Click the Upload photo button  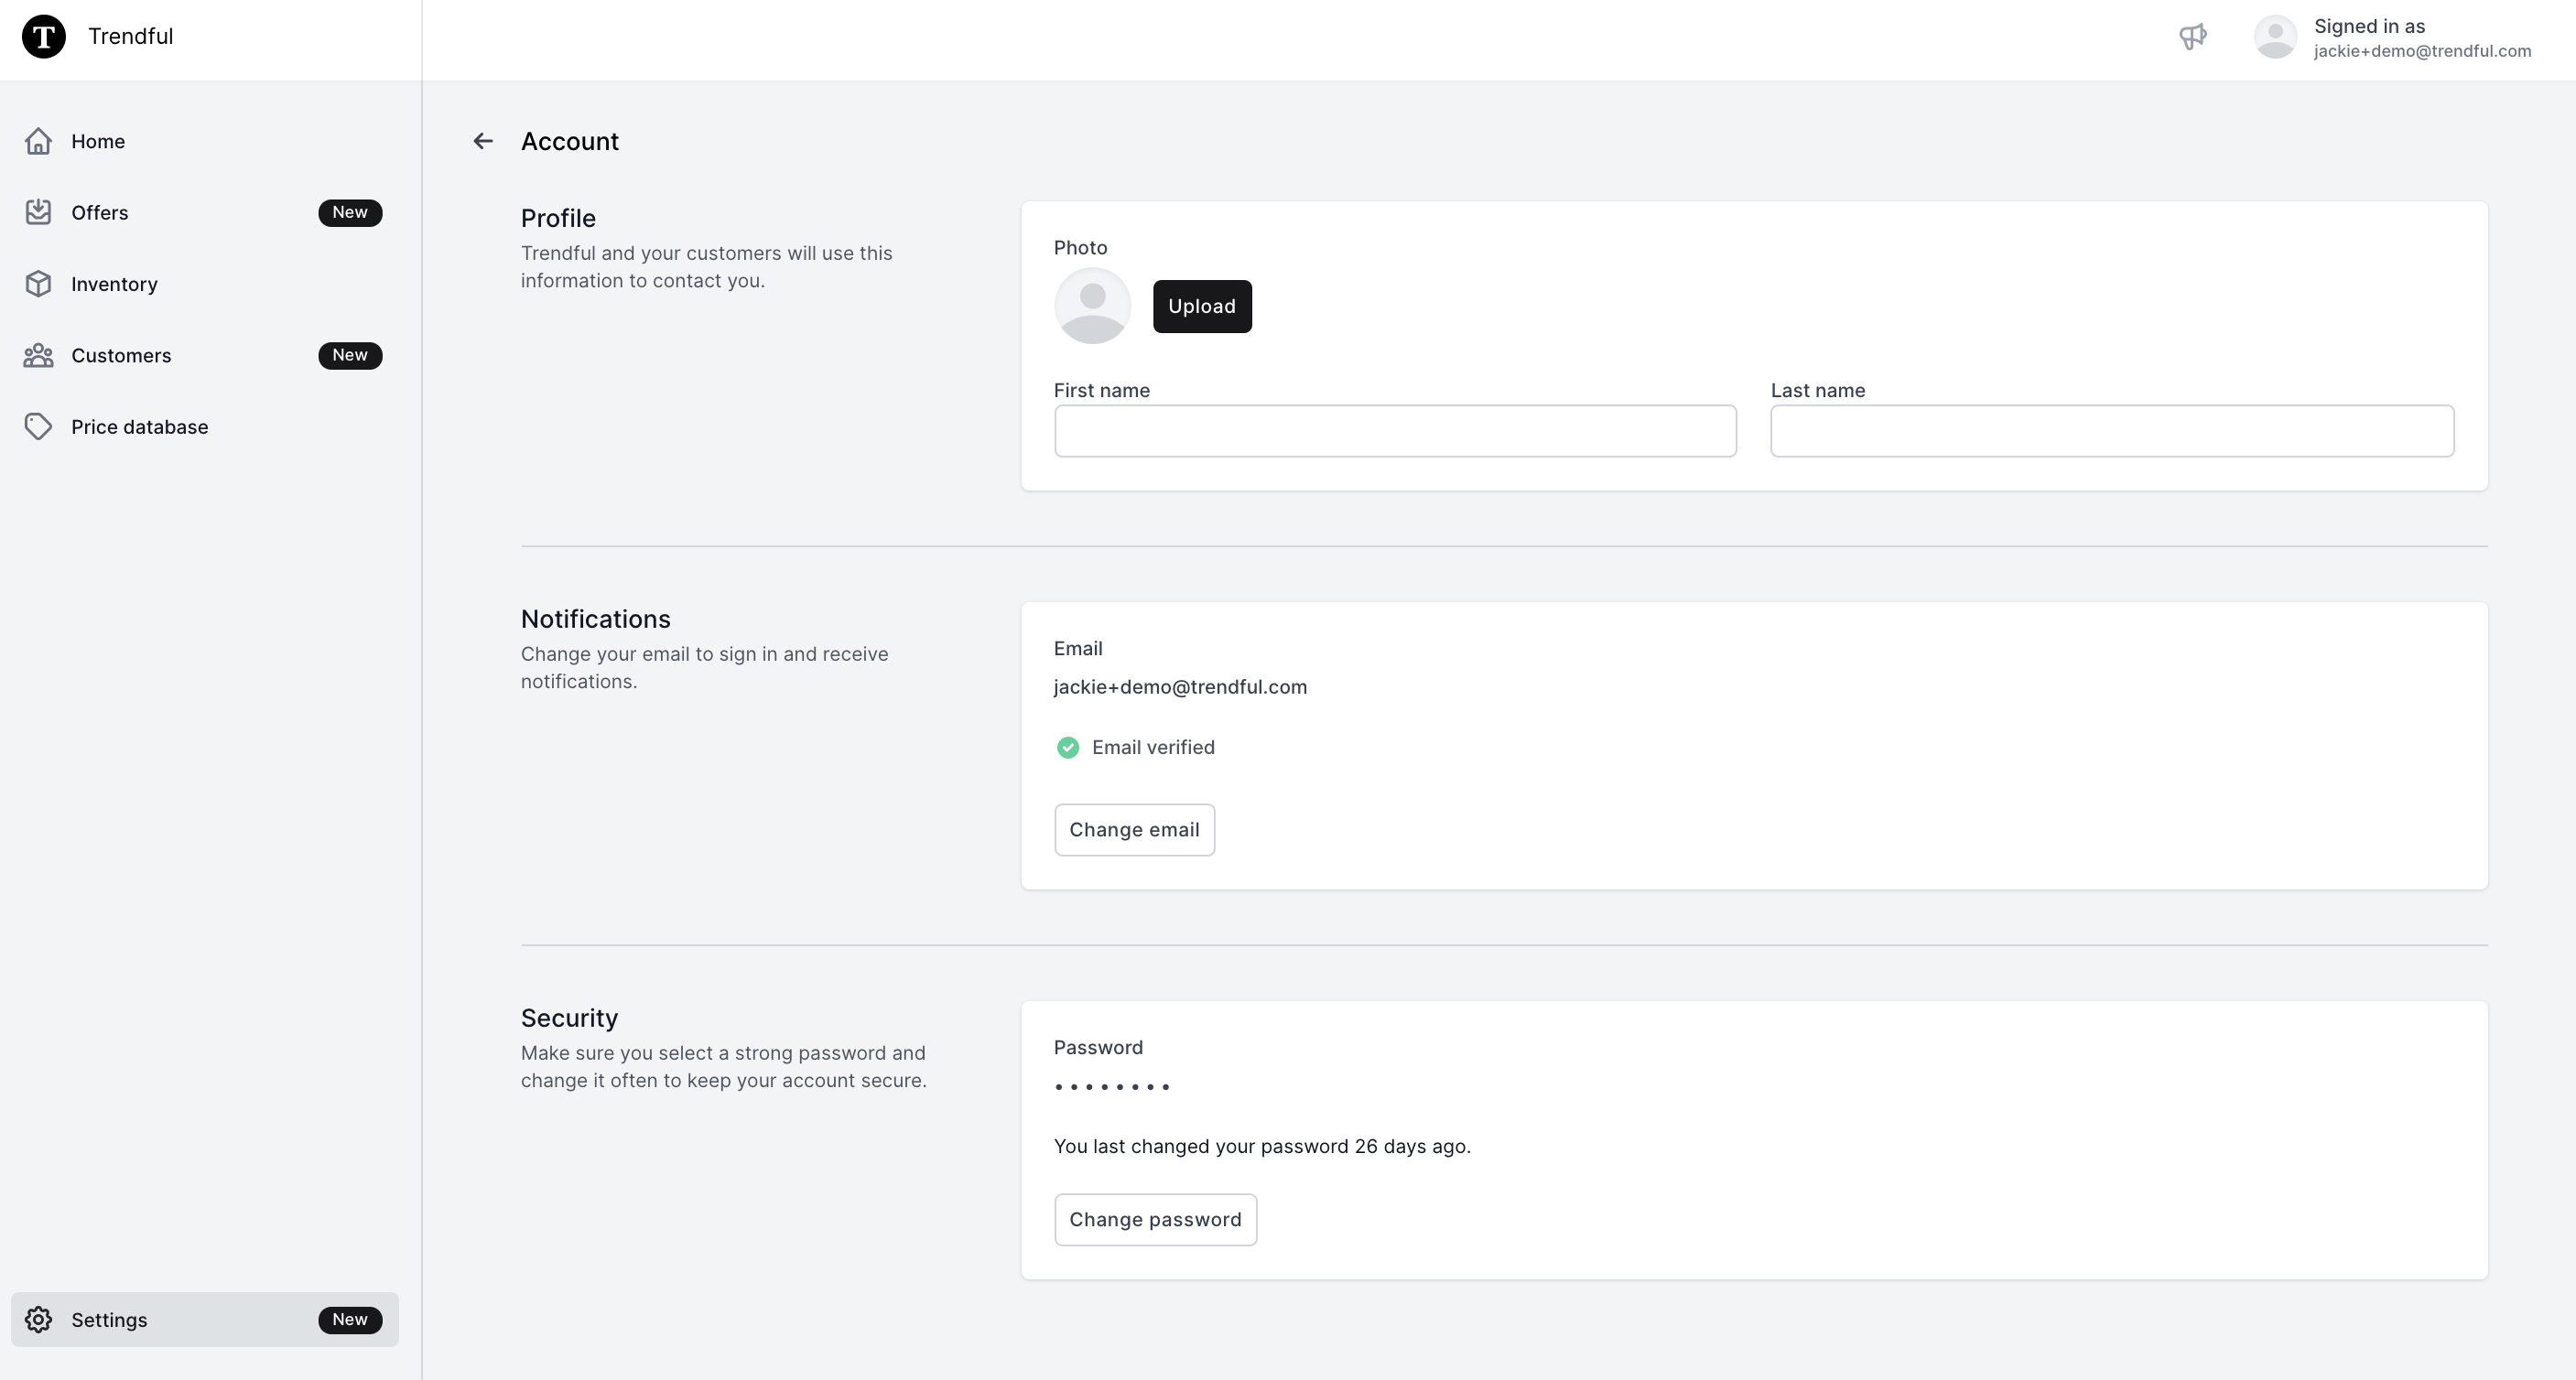(x=1202, y=306)
